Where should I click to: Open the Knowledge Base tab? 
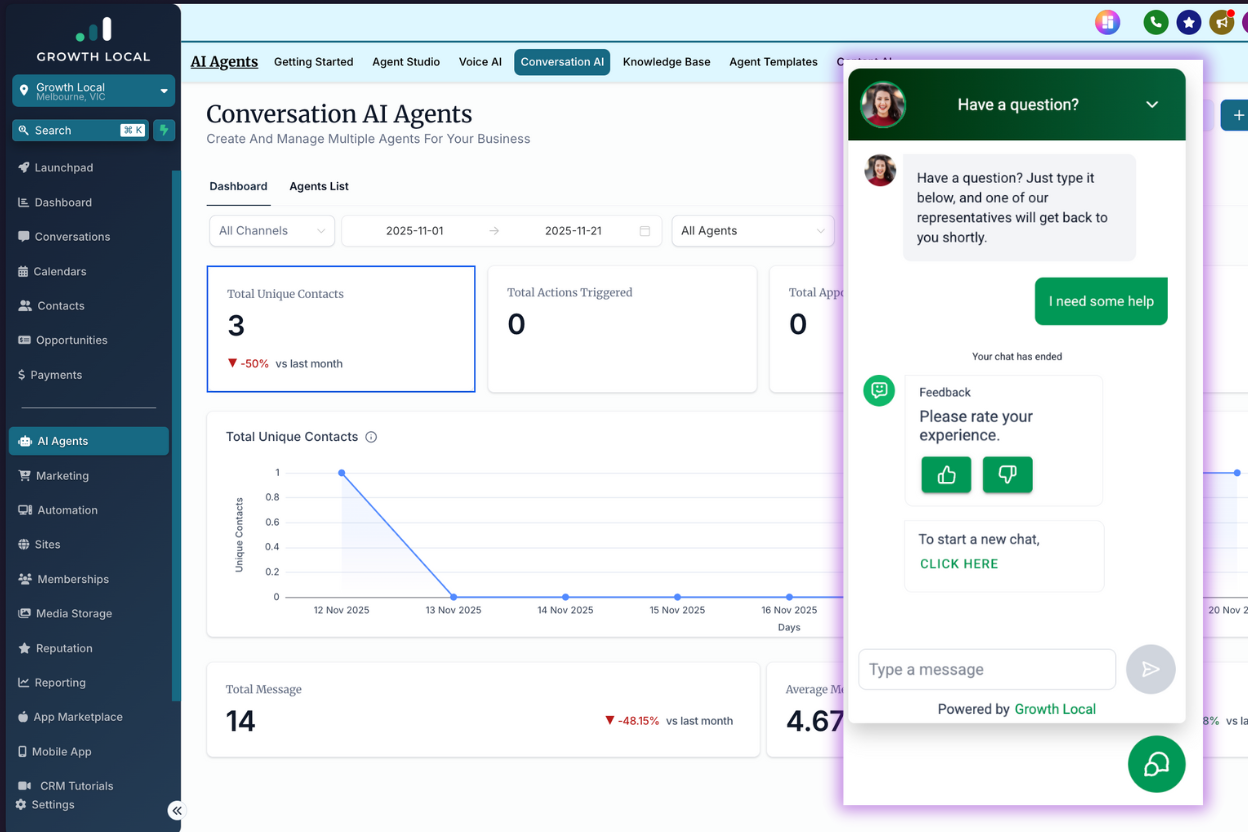[x=666, y=62]
